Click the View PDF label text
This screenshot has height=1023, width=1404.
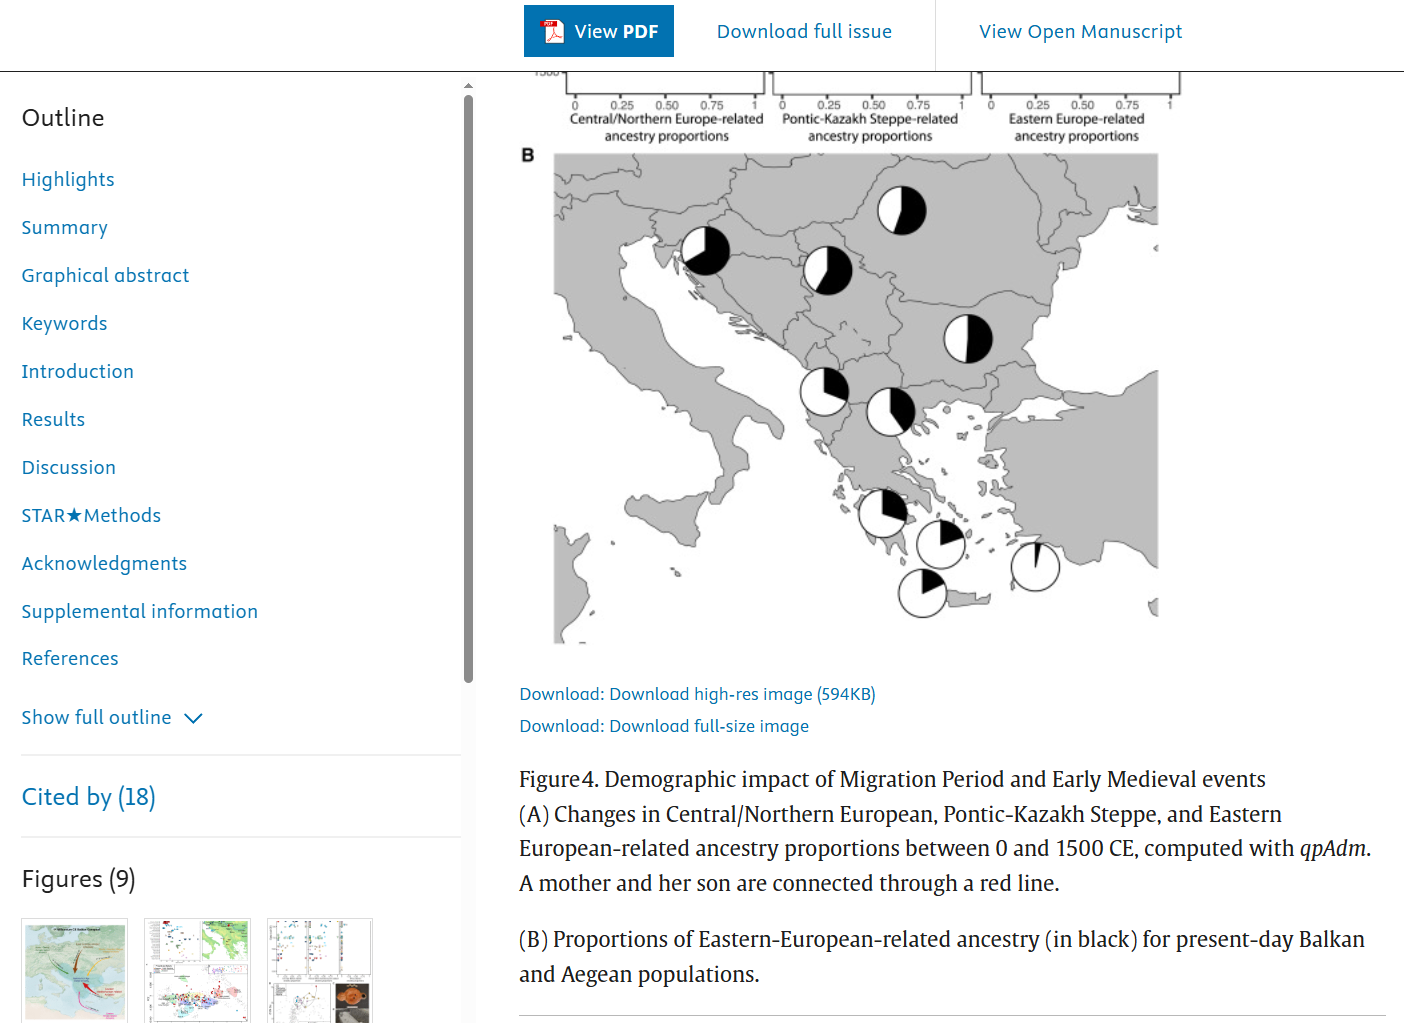616,32
